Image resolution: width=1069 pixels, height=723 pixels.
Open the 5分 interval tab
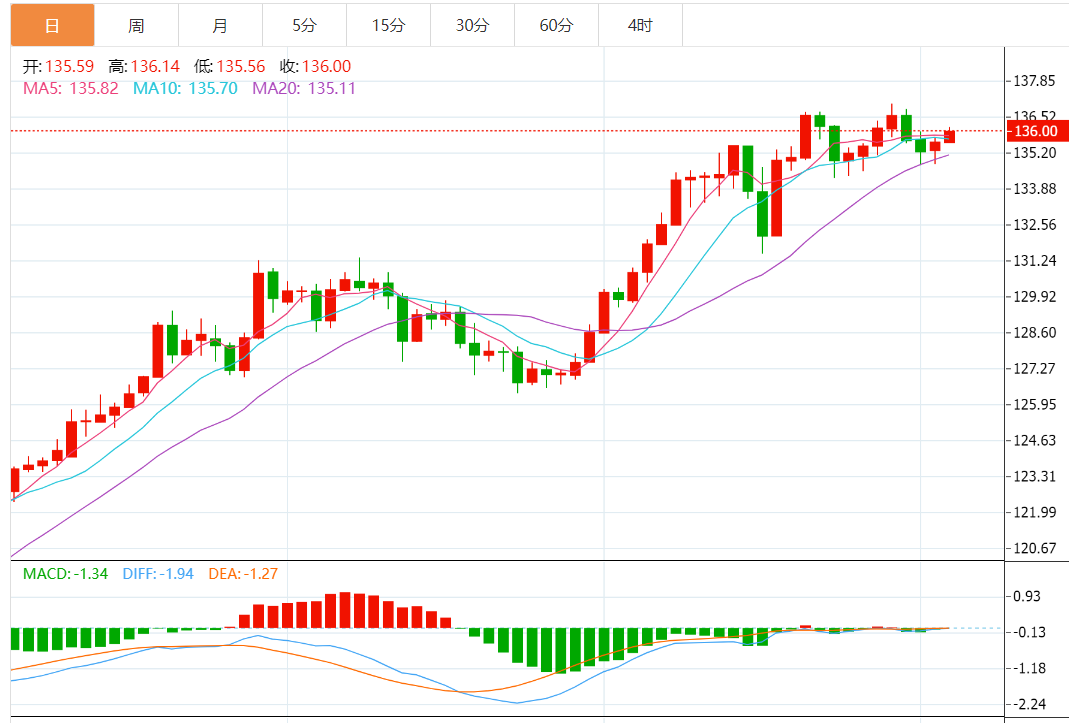[304, 25]
